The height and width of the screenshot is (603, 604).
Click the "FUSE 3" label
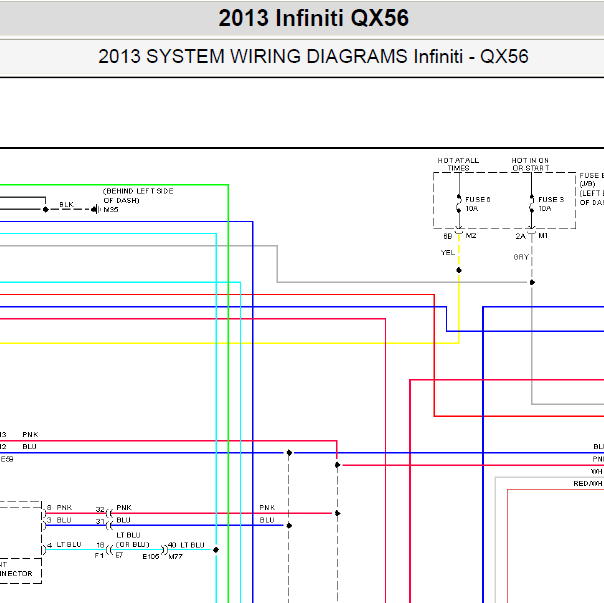tap(551, 199)
